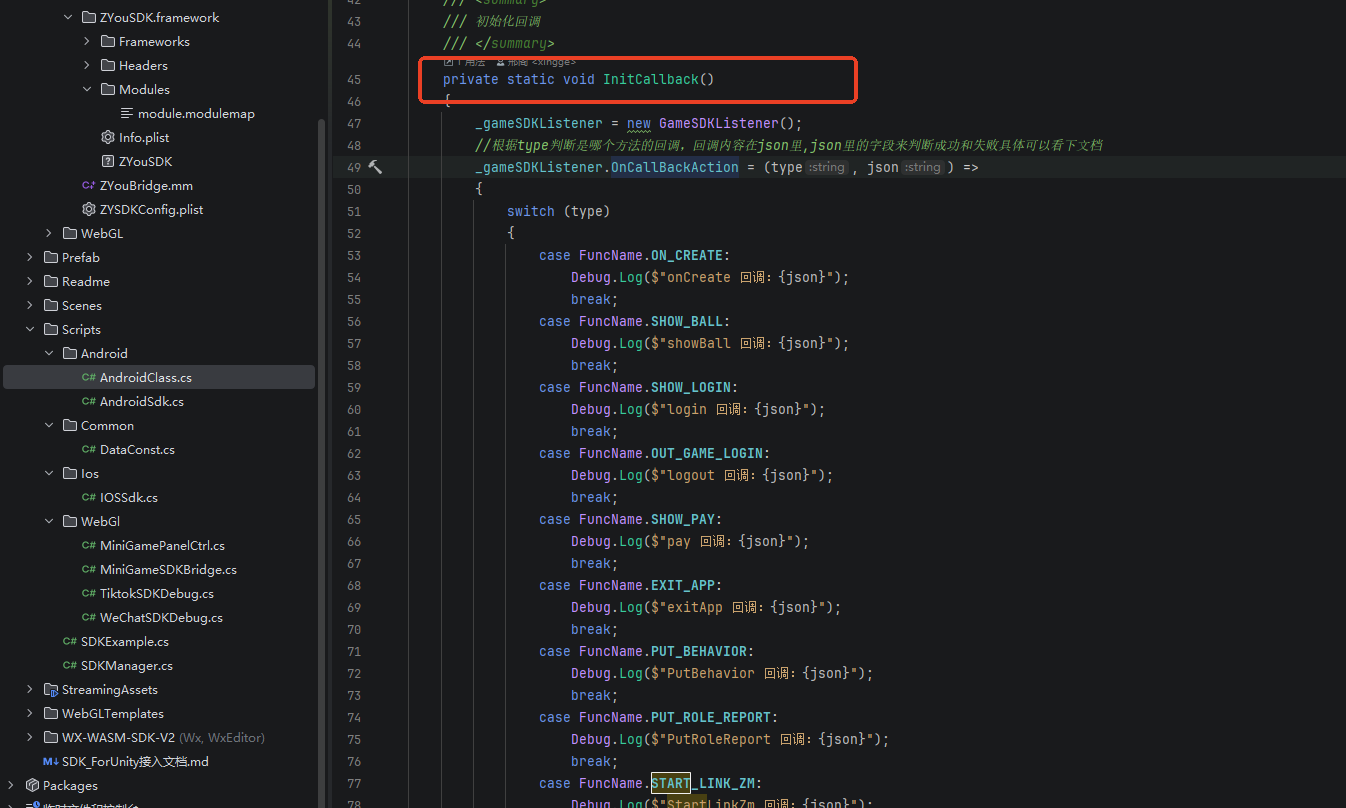This screenshot has height=808, width=1346.
Task: Collapse the WebGl scripts folder
Action: [49, 521]
